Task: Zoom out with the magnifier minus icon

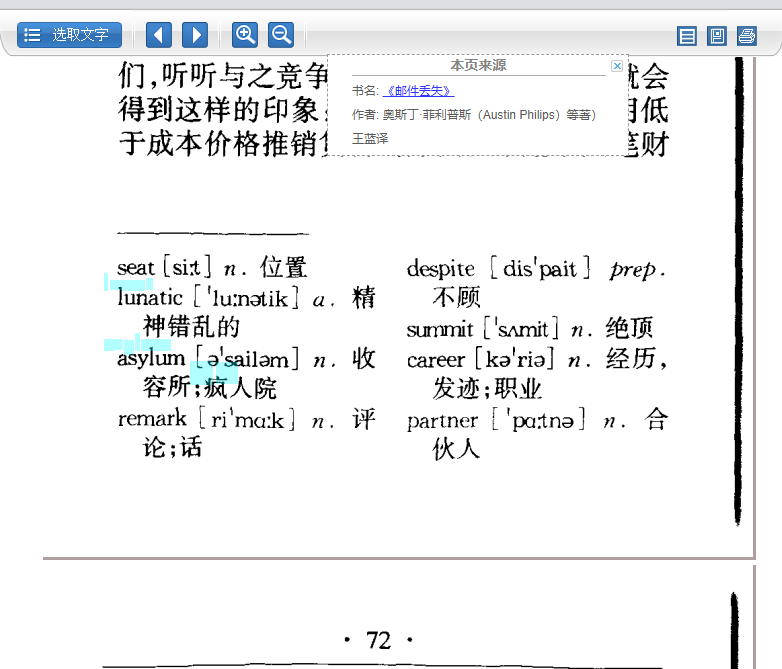Action: pyautogui.click(x=281, y=35)
